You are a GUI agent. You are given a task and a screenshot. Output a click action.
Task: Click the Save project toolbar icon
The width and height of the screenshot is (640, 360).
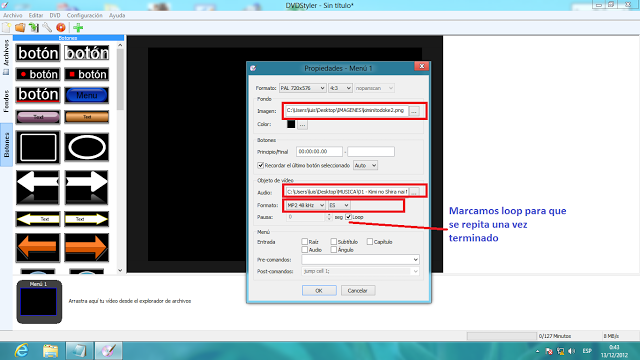click(x=33, y=28)
